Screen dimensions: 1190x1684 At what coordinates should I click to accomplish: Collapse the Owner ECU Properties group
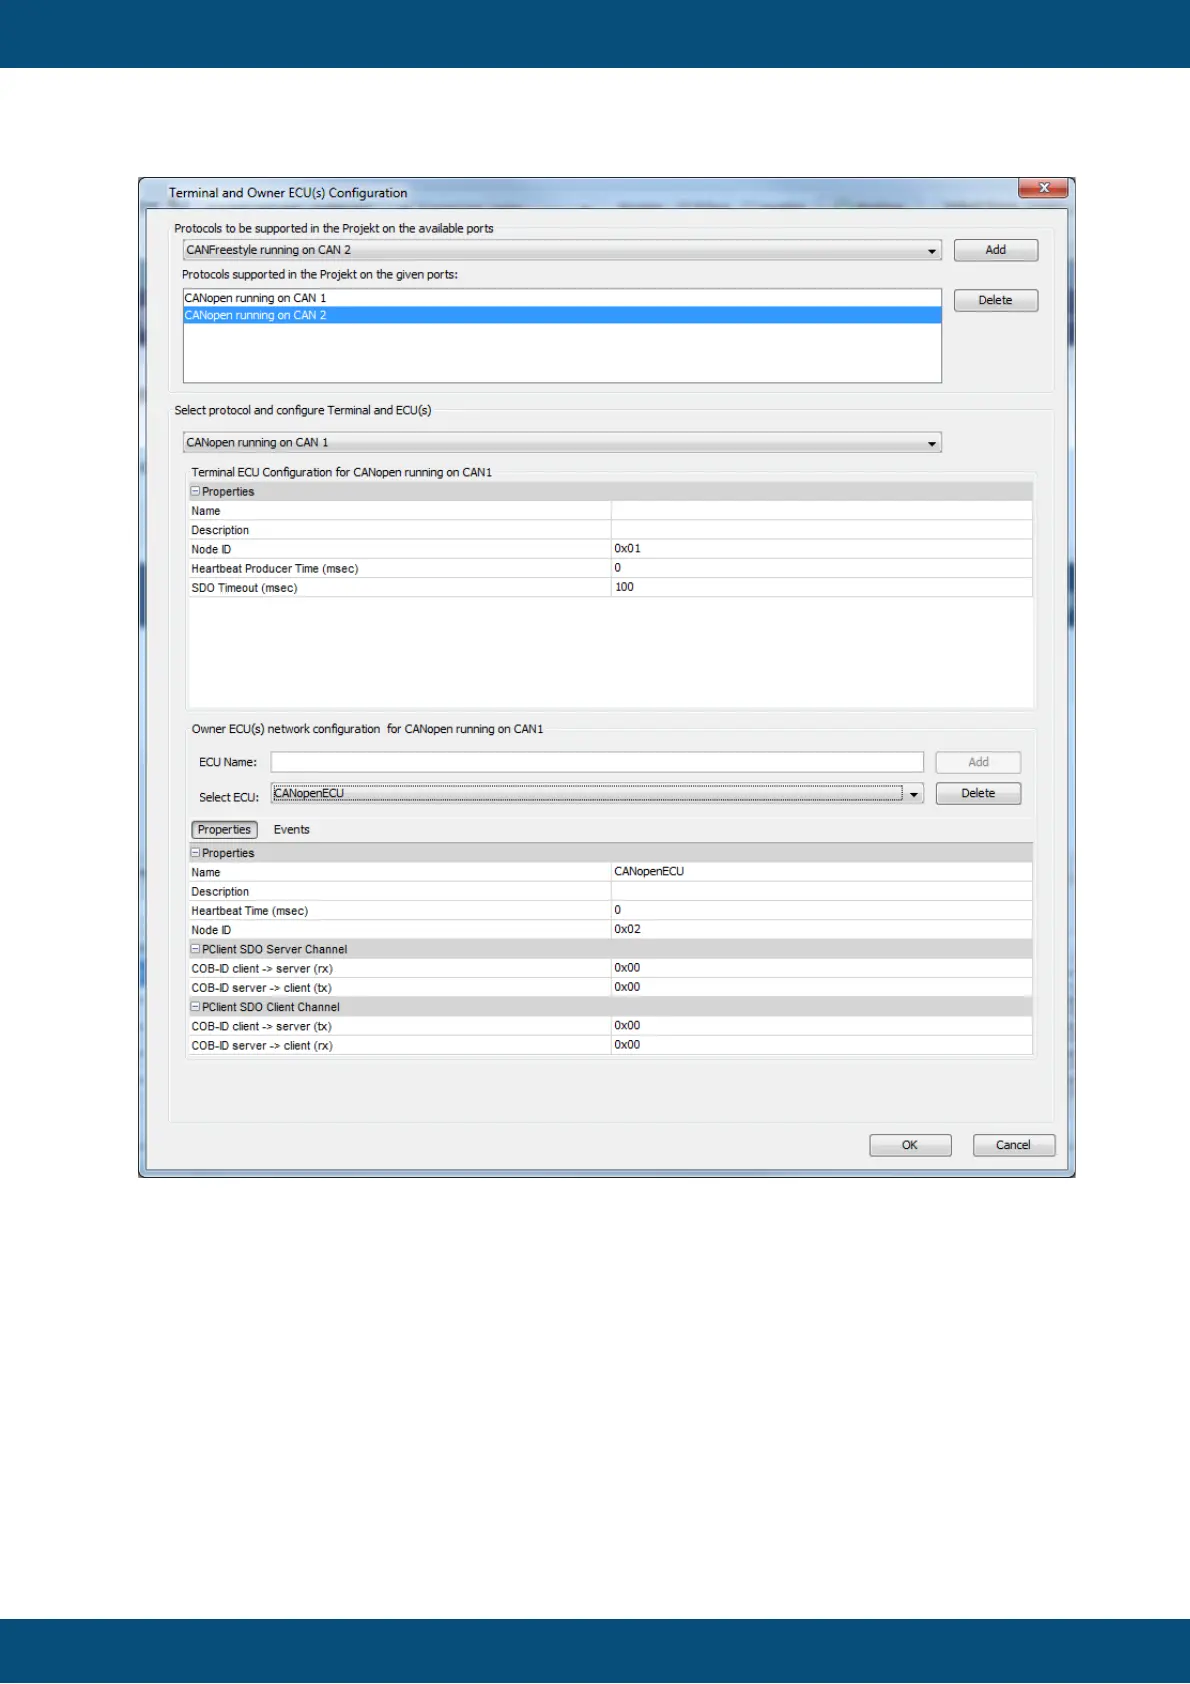point(196,853)
